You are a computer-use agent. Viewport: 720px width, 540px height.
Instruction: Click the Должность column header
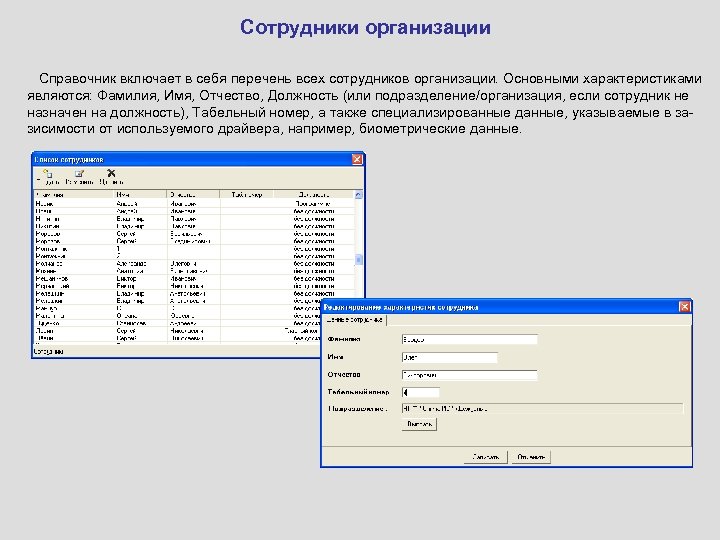pyautogui.click(x=314, y=195)
